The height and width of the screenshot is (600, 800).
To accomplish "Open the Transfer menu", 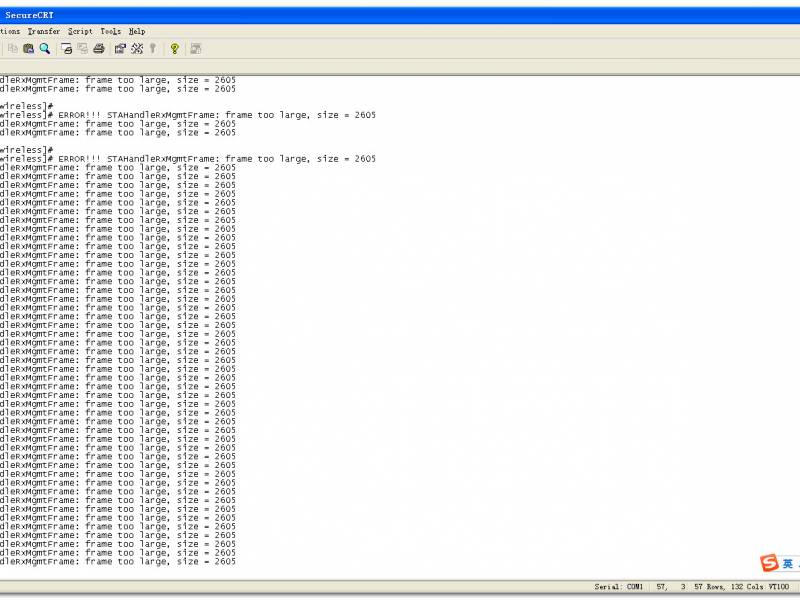I will (x=43, y=31).
